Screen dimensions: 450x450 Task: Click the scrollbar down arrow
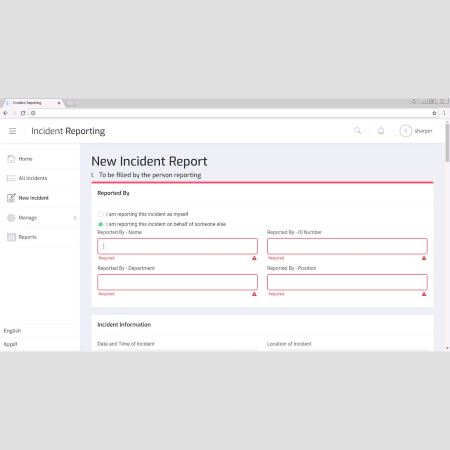click(x=447, y=348)
